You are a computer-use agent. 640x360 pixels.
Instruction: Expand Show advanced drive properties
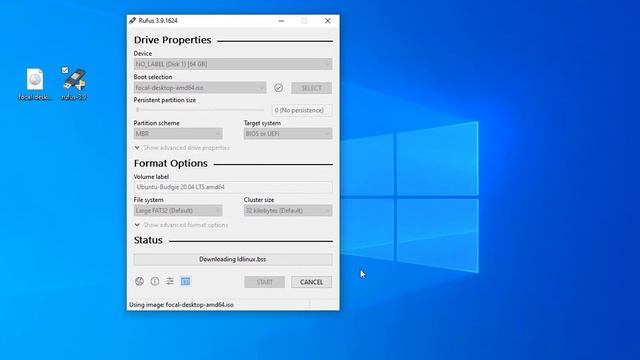tap(182, 148)
